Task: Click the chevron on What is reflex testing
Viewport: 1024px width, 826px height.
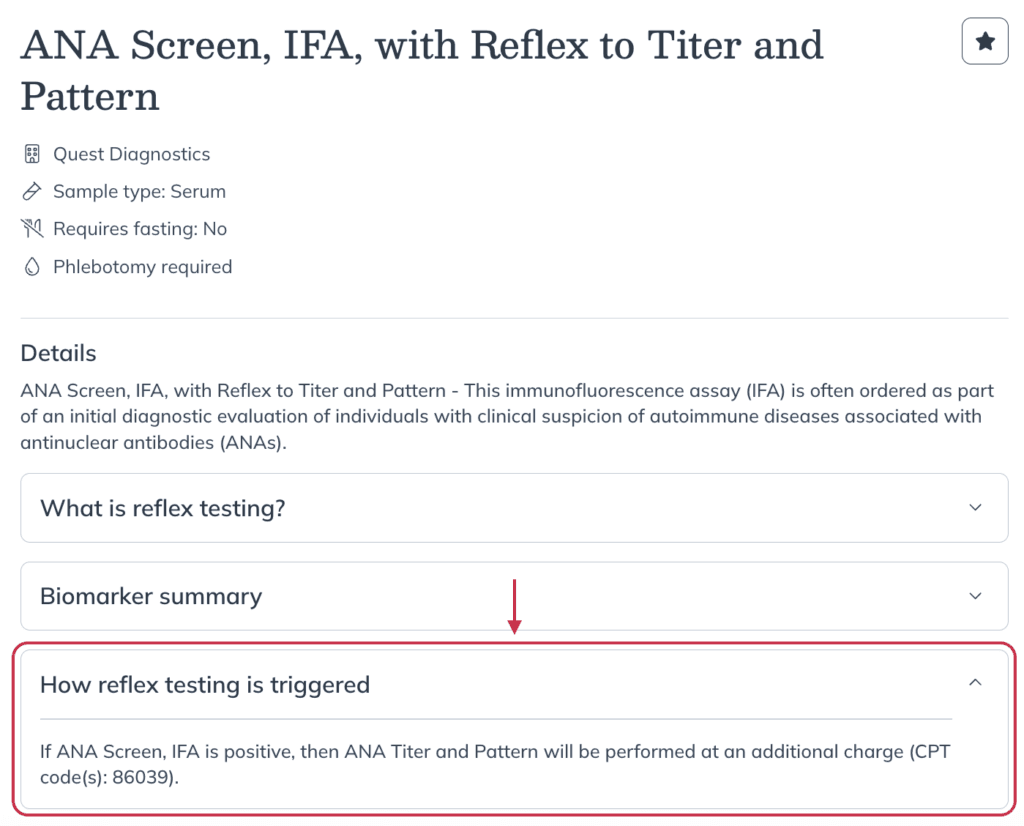Action: (975, 507)
